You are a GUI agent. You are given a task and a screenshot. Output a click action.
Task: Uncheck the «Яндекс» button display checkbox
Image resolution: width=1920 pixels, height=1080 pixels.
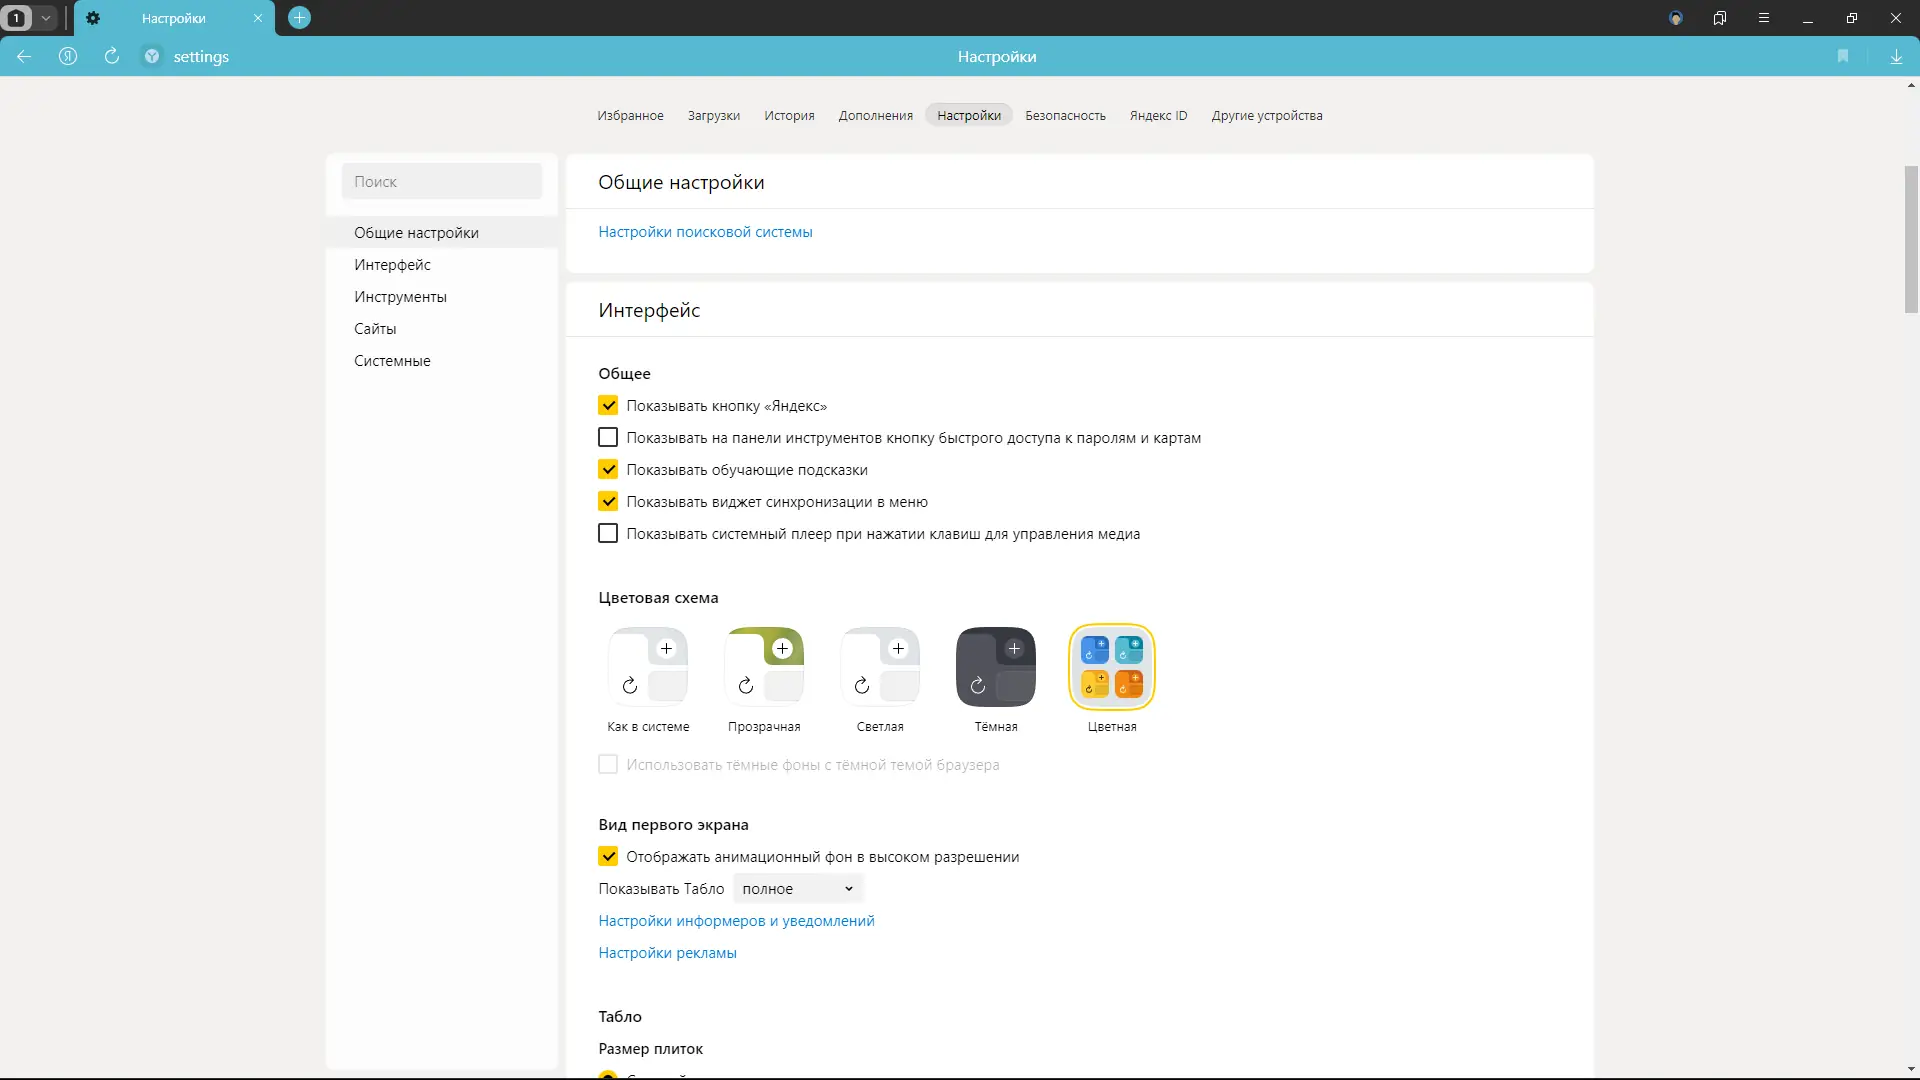click(608, 406)
